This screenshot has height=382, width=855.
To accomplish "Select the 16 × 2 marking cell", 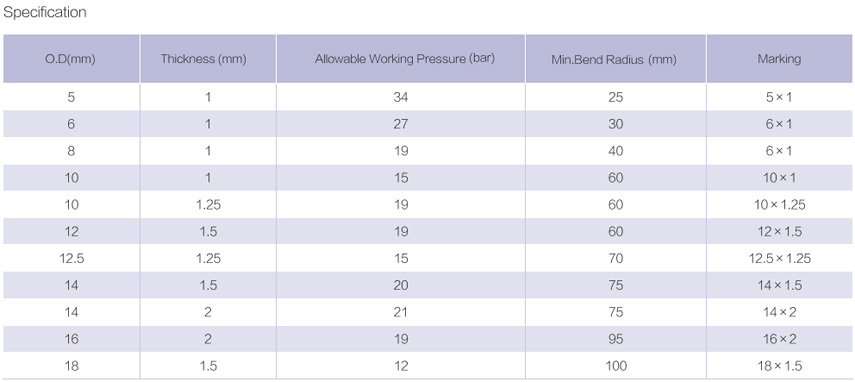I will pyautogui.click(x=779, y=339).
